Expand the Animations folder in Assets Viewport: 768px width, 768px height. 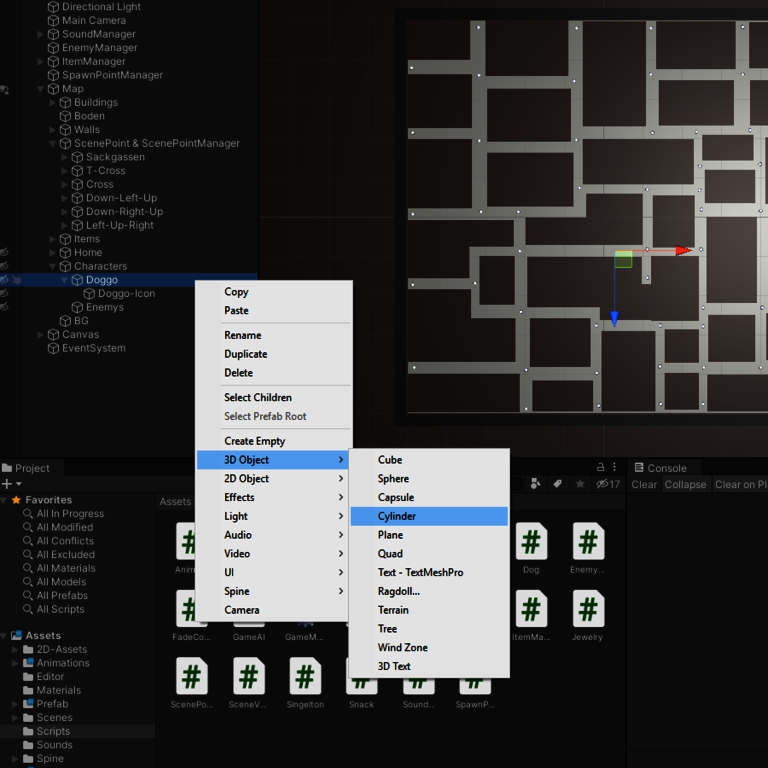click(x=15, y=663)
